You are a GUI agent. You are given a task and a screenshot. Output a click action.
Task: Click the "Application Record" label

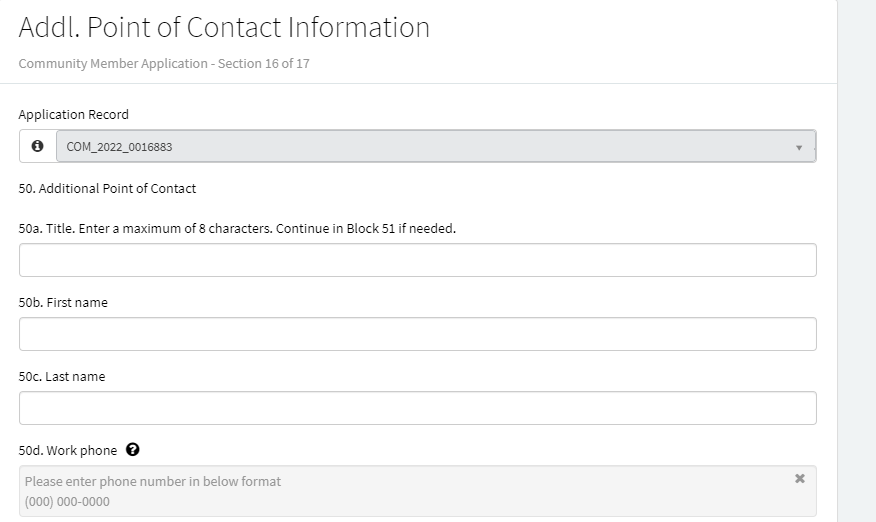tap(73, 114)
